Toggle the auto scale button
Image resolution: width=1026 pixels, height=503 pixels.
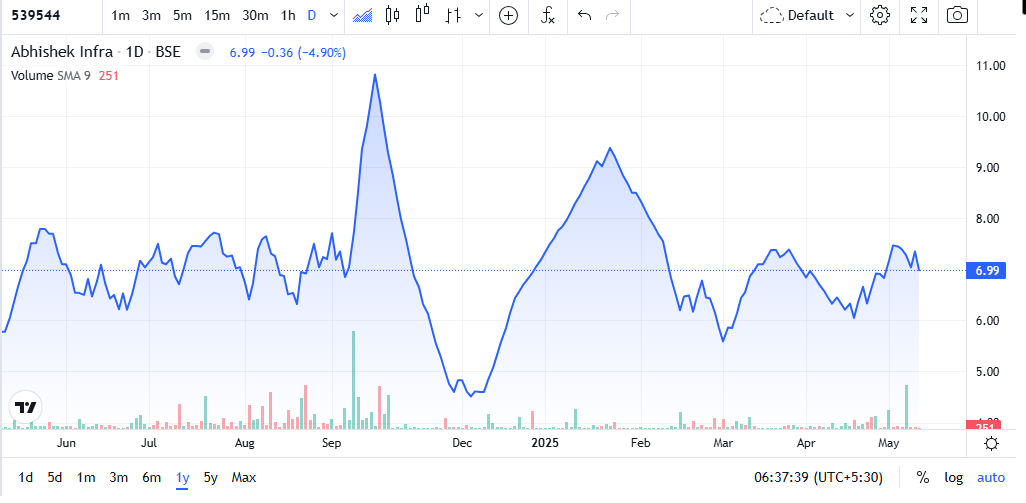click(x=991, y=478)
